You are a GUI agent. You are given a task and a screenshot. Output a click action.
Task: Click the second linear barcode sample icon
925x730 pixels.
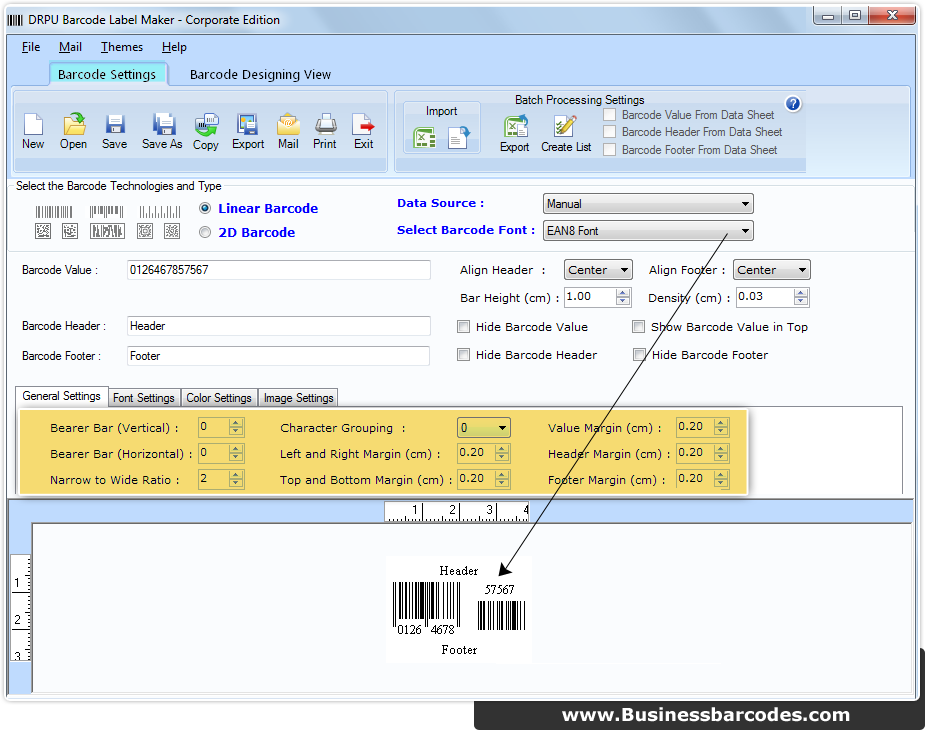click(x=106, y=212)
